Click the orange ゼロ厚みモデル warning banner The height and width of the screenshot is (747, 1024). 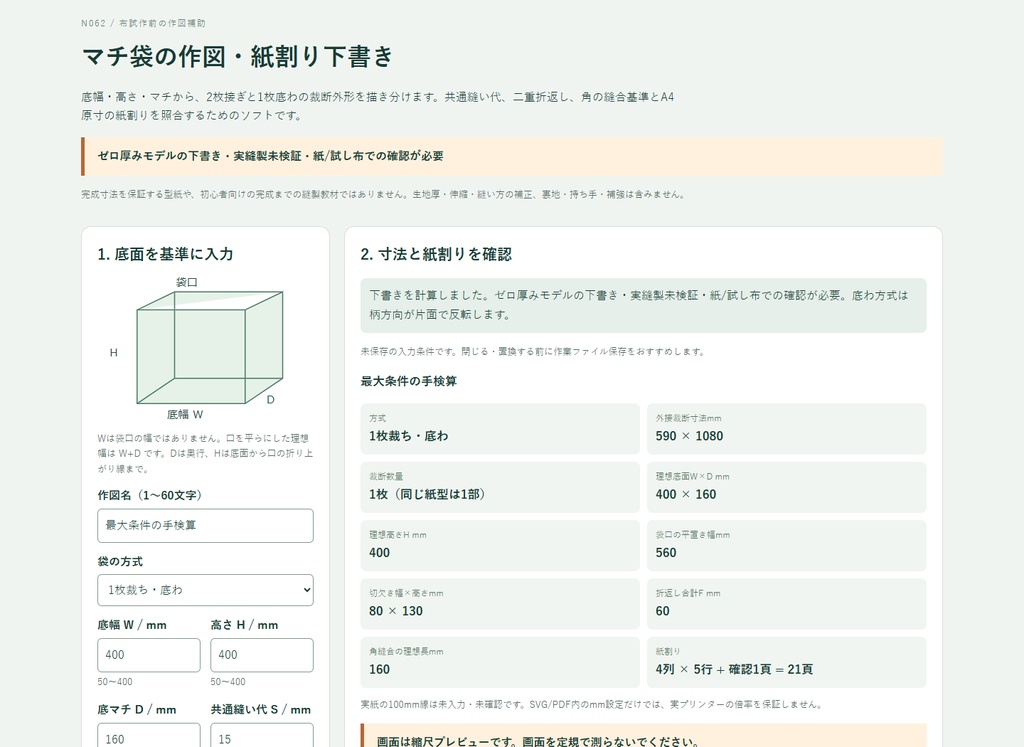[511, 156]
